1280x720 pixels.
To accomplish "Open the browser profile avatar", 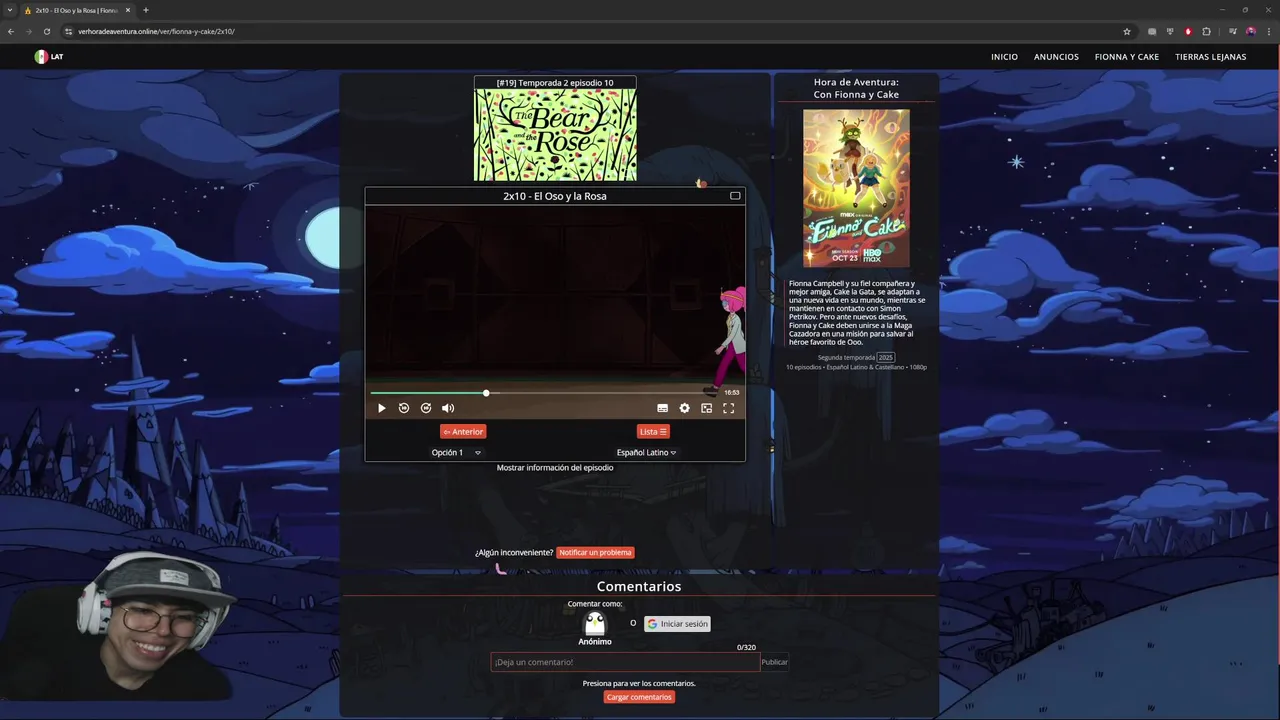I will click(1250, 31).
